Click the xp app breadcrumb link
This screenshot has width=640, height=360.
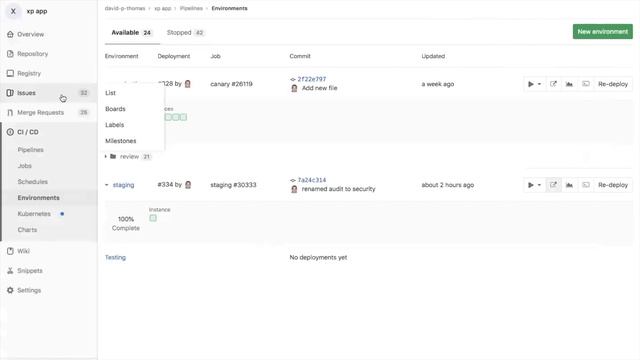pyautogui.click(x=162, y=8)
